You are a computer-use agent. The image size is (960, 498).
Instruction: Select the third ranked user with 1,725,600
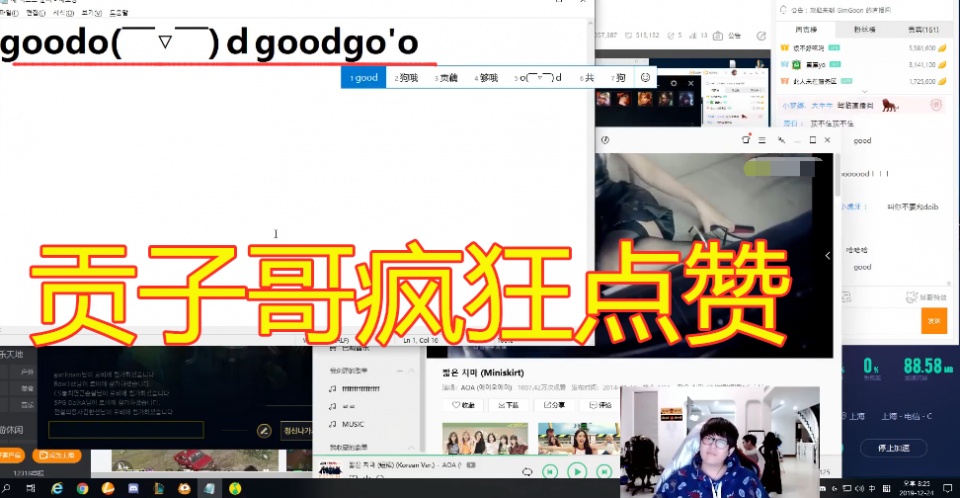point(864,81)
